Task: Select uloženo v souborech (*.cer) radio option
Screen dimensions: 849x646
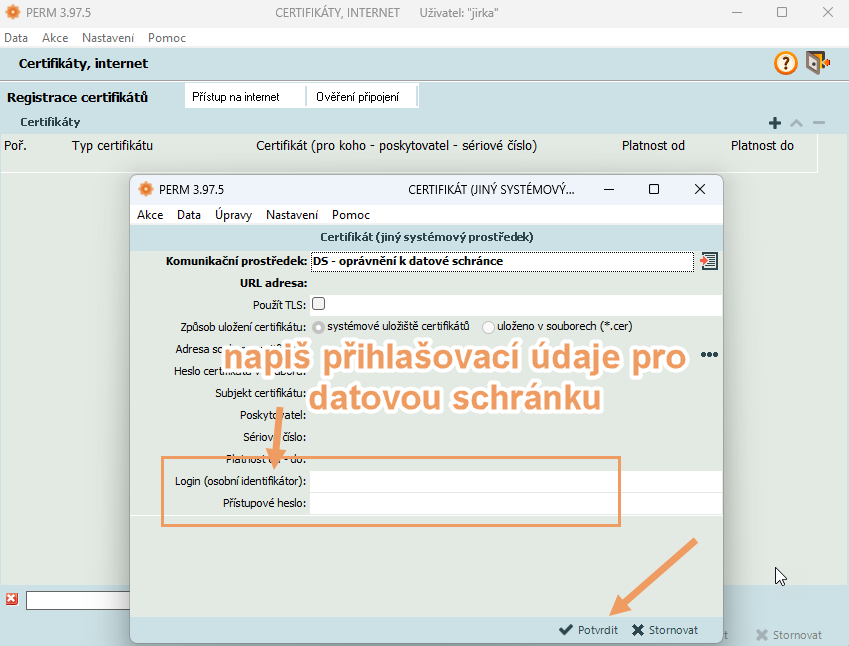Action: [488, 327]
